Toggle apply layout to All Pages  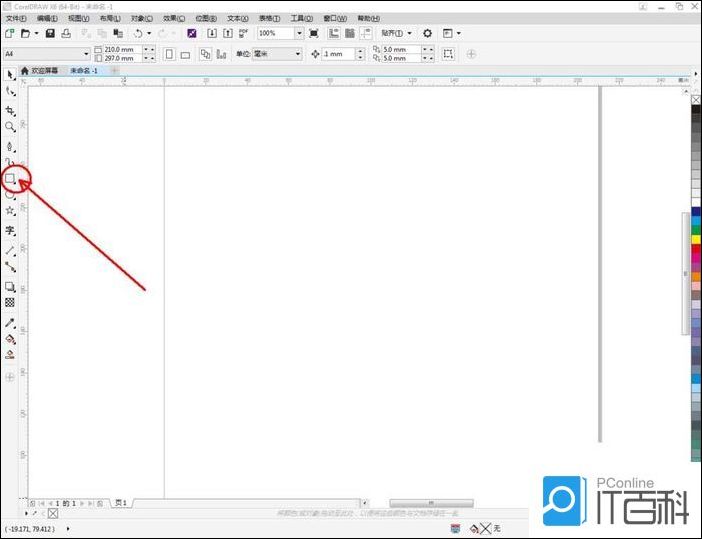tap(205, 54)
